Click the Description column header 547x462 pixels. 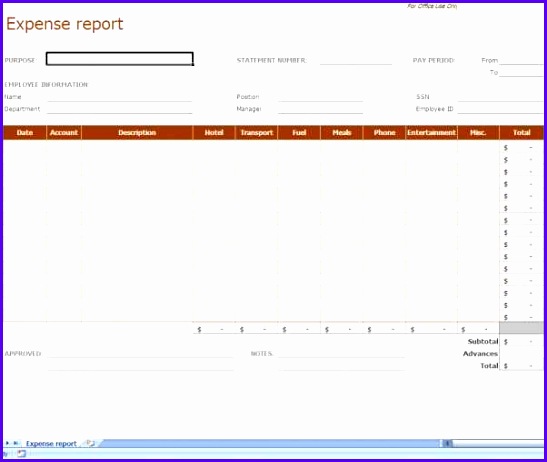tap(137, 133)
